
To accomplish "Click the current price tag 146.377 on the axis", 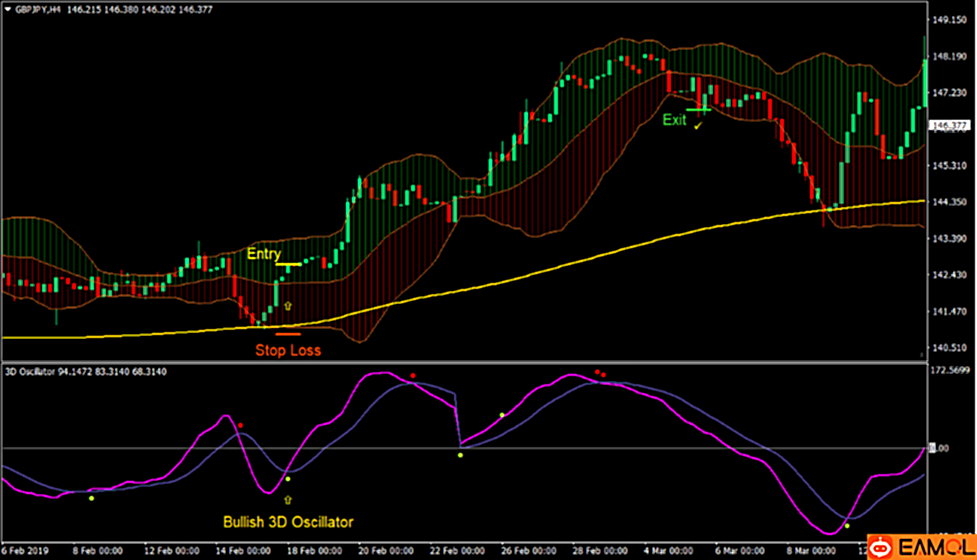I will pos(947,126).
